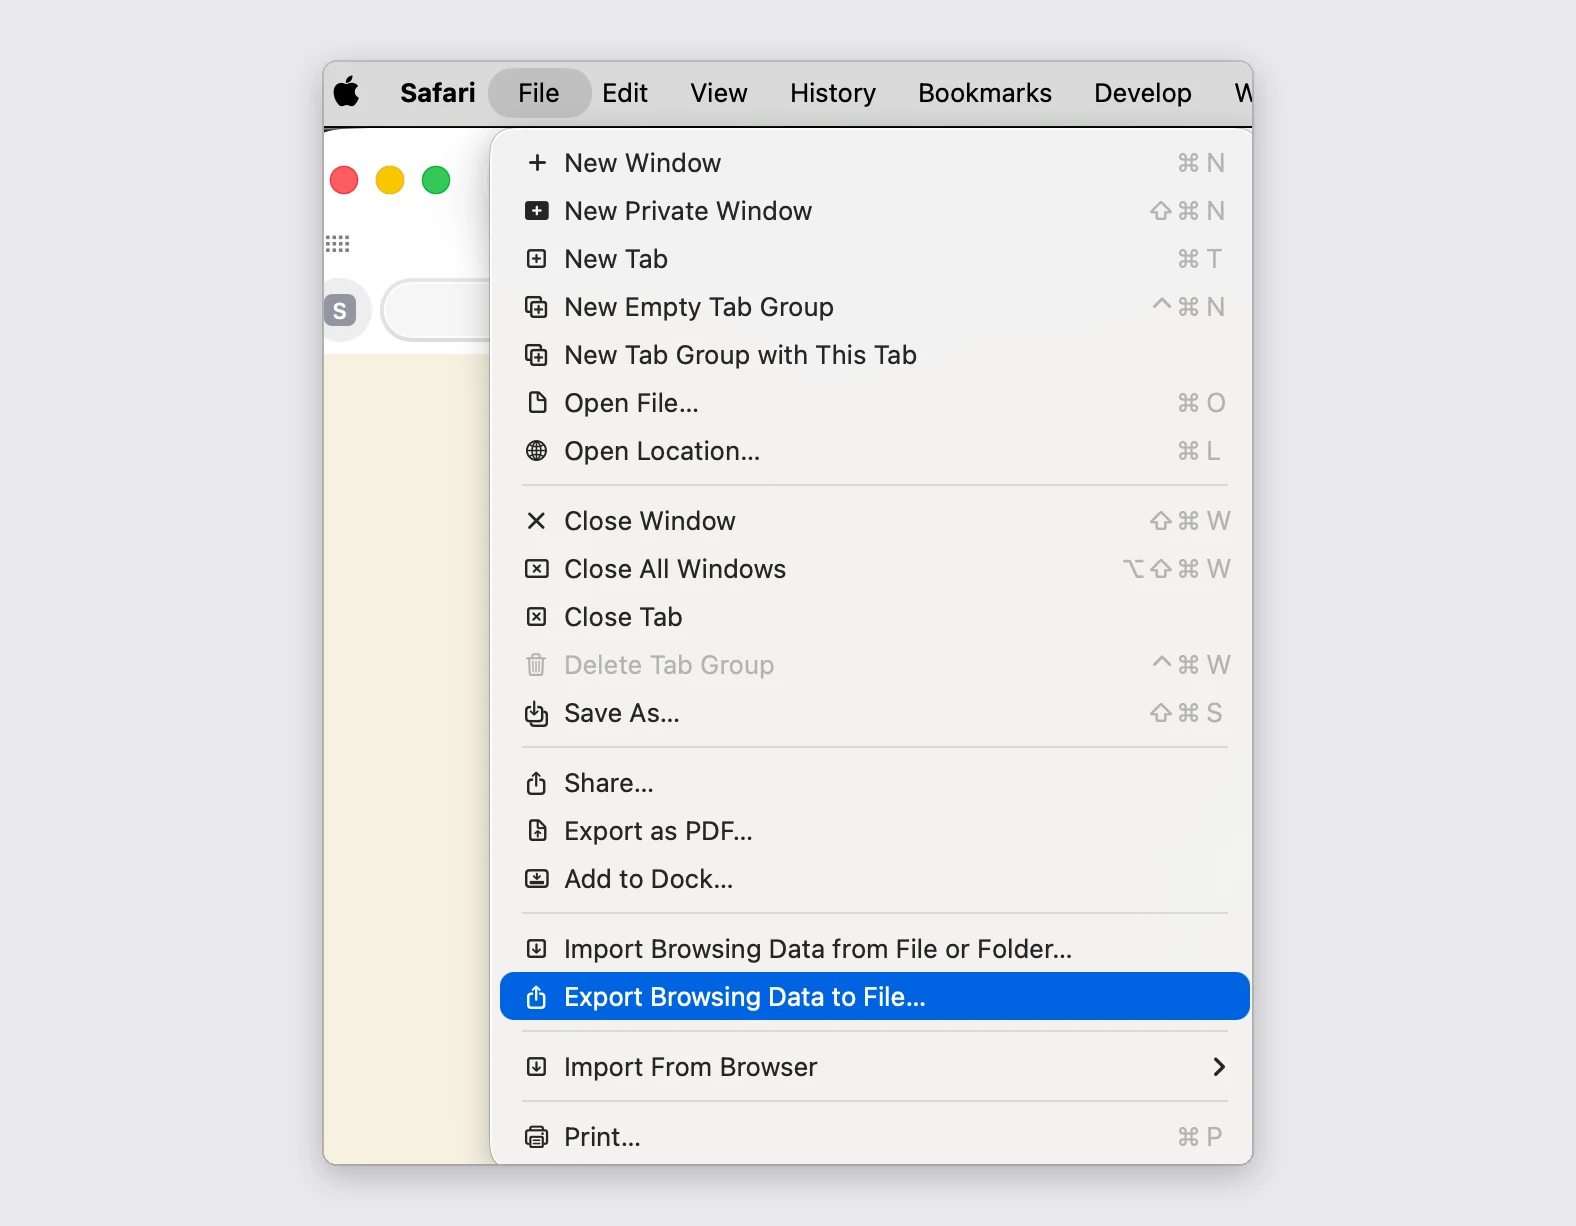Click the trash icon beside Delete Tab Group
The image size is (1576, 1226).
coord(537,665)
